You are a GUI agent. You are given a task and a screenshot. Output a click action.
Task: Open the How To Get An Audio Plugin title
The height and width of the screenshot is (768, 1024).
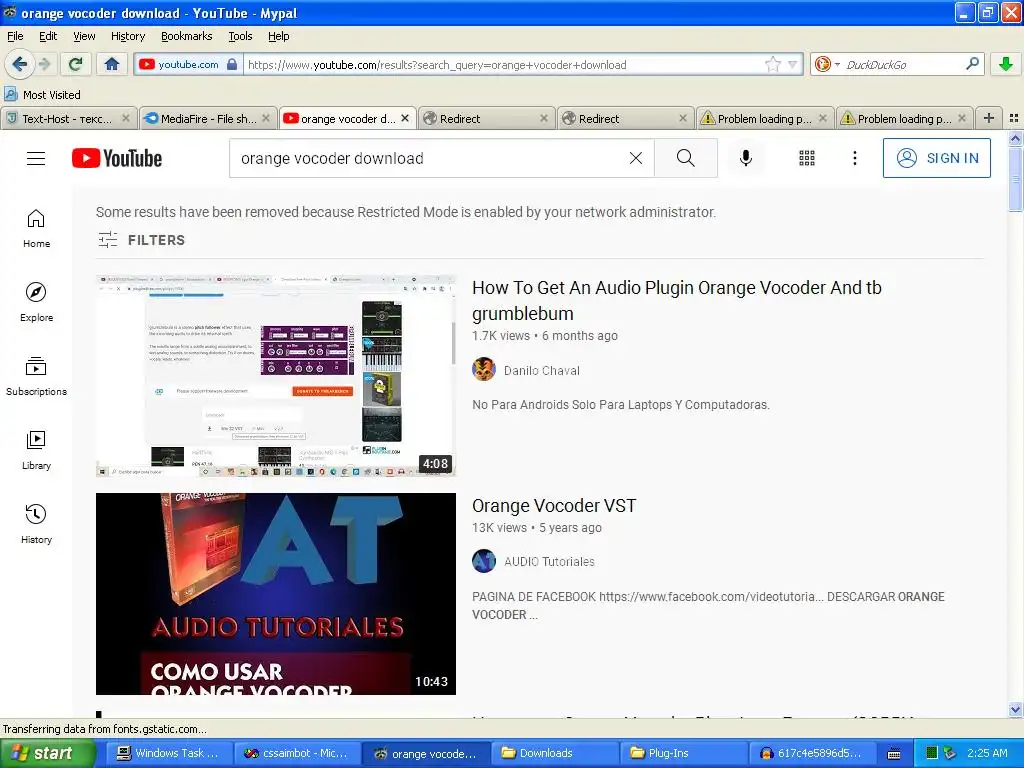[x=677, y=300]
